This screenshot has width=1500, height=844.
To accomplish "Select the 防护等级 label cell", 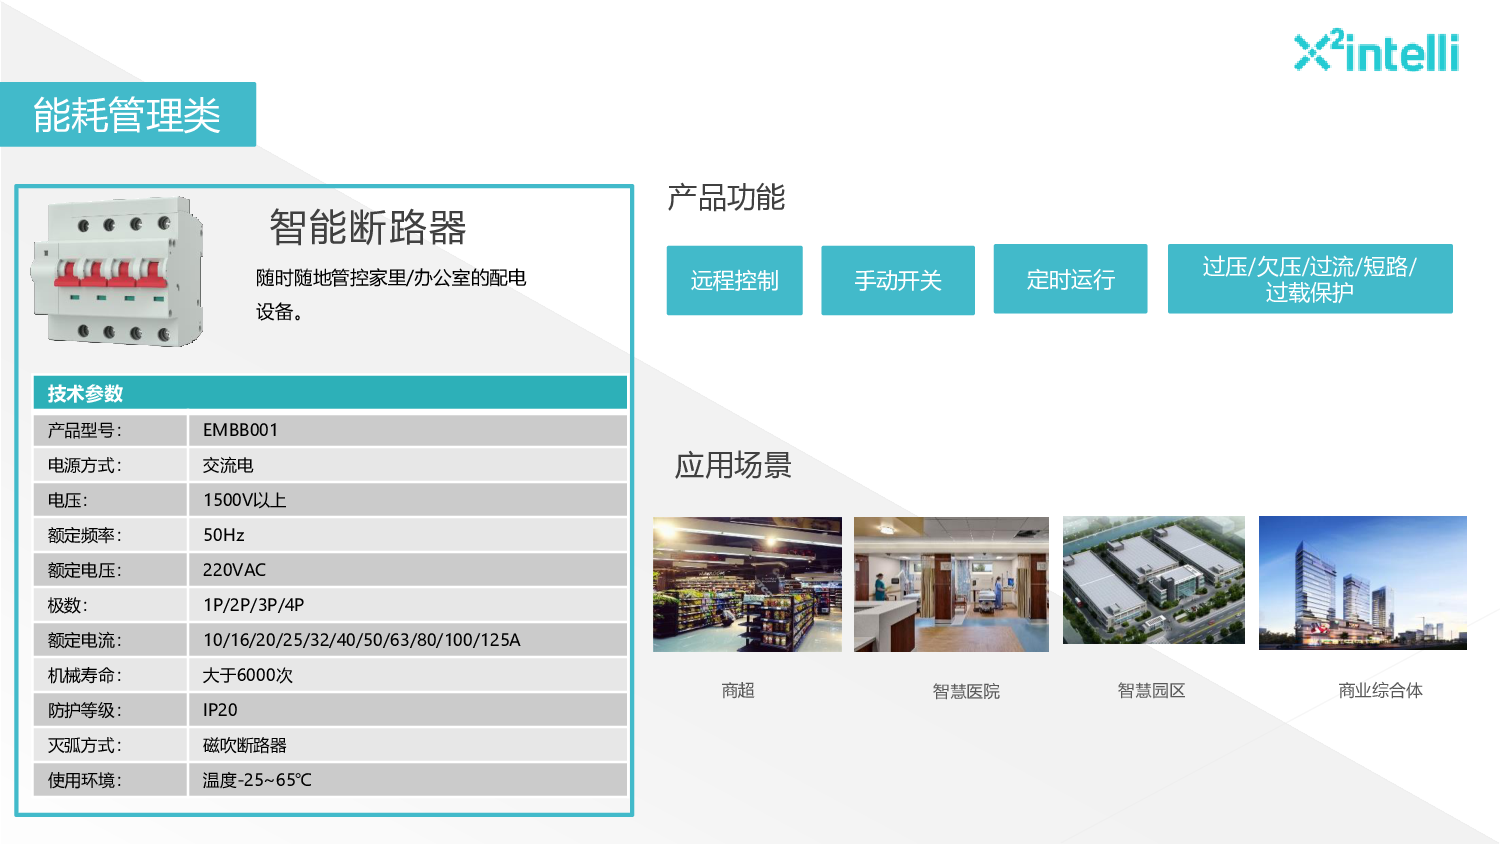I will click(110, 710).
